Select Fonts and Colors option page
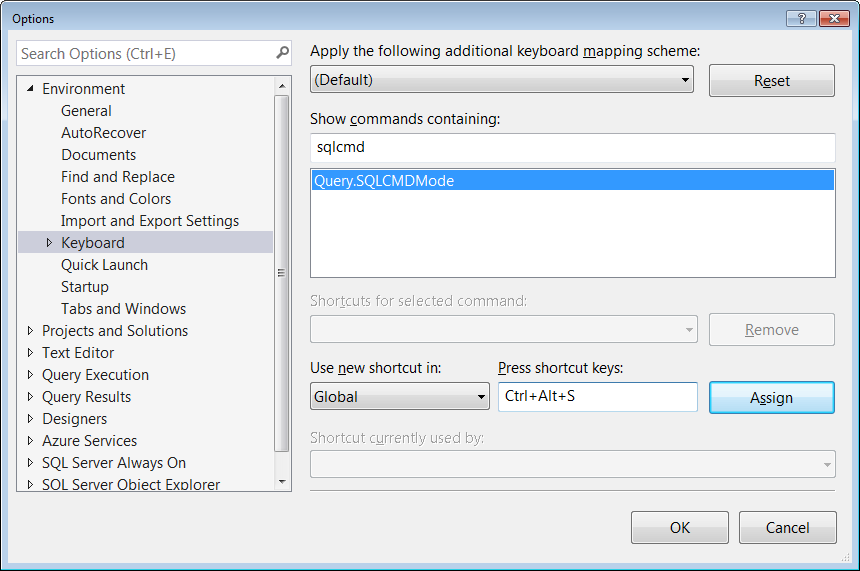The image size is (860, 571). click(116, 199)
